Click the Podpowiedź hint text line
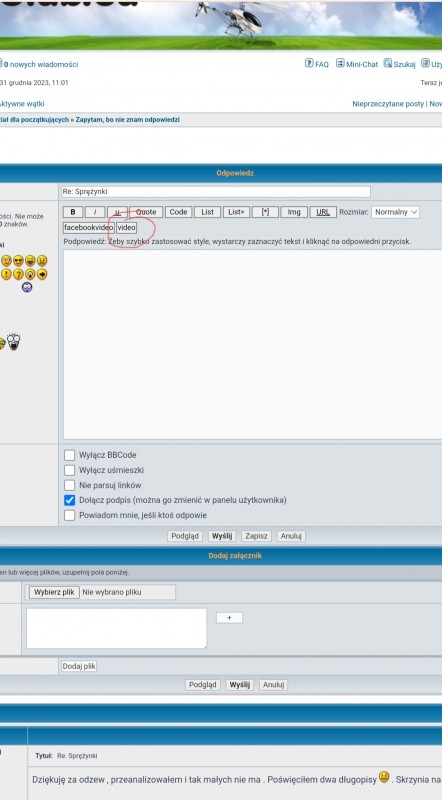442x800 pixels. click(237, 241)
